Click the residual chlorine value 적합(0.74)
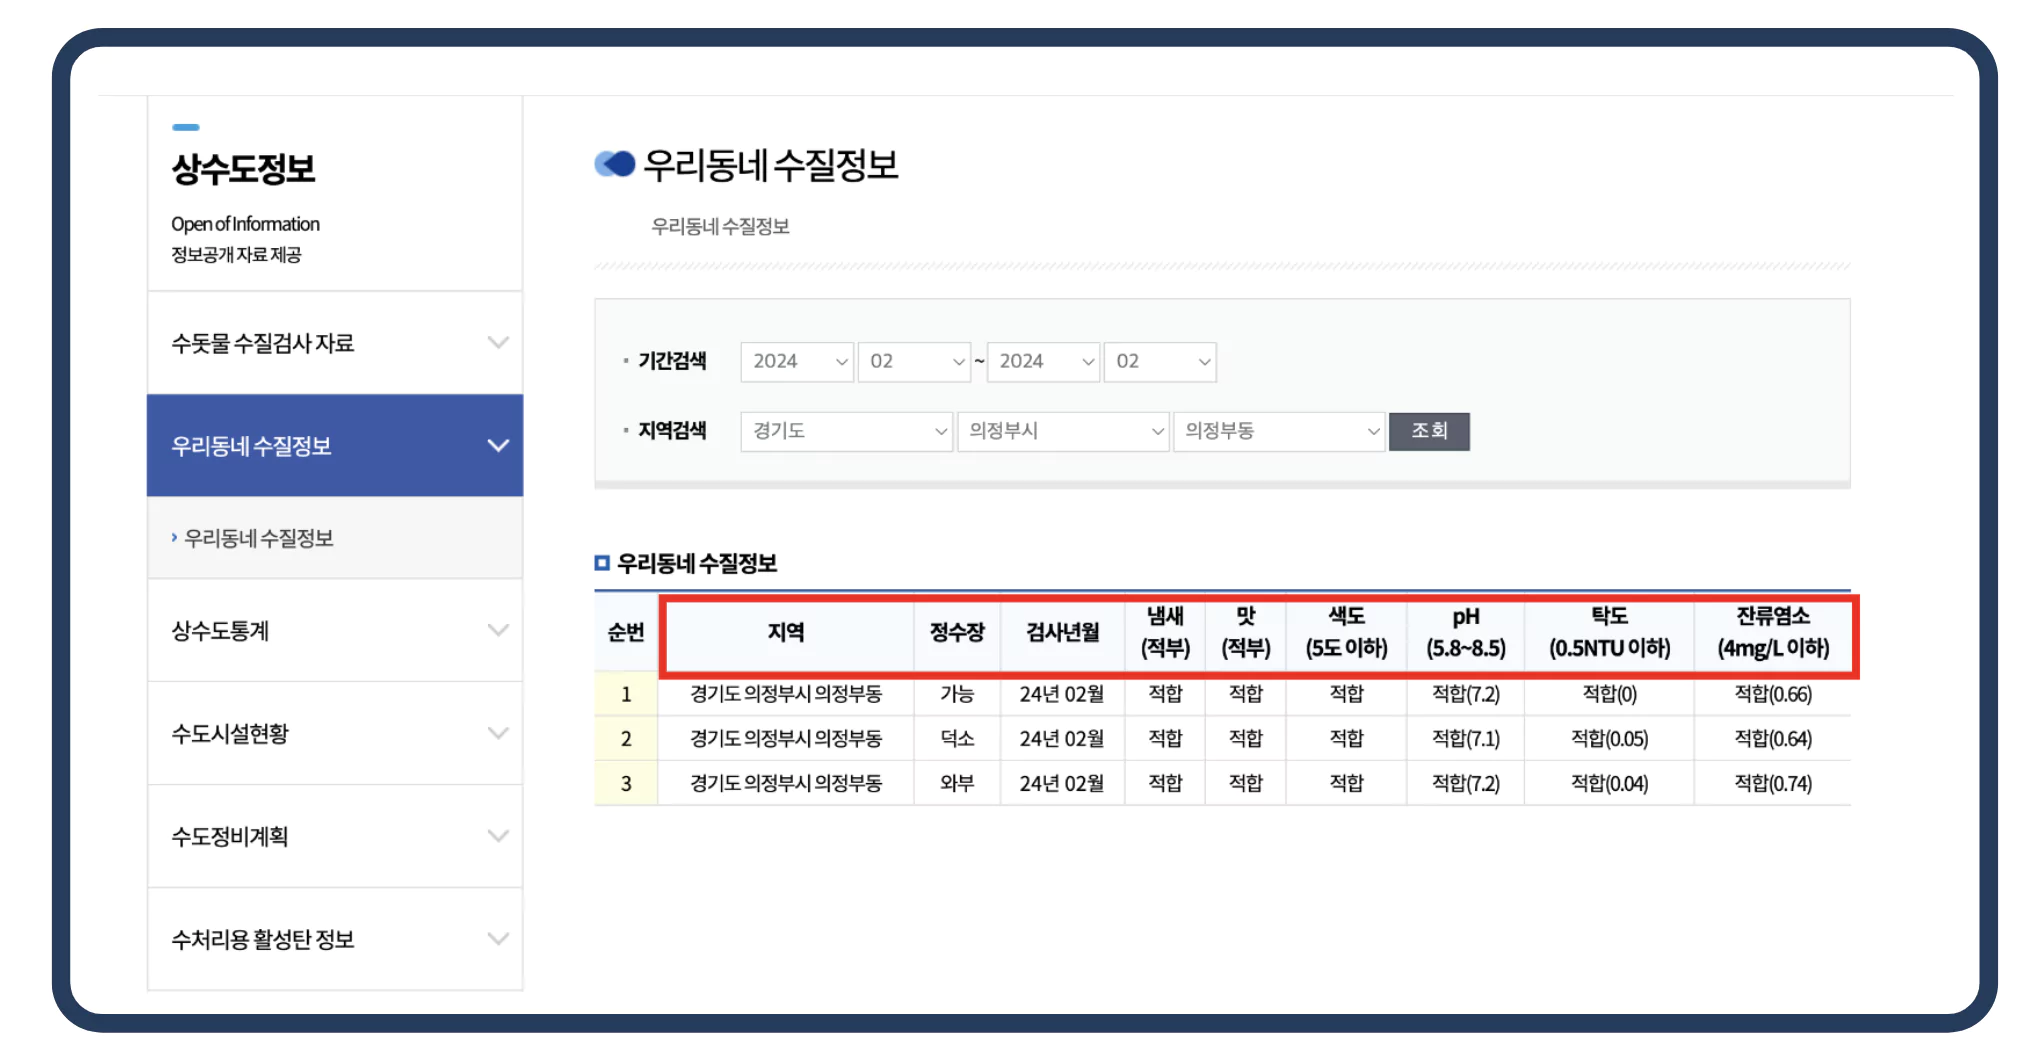This screenshot has height=1064, width=2026. coord(1773,783)
